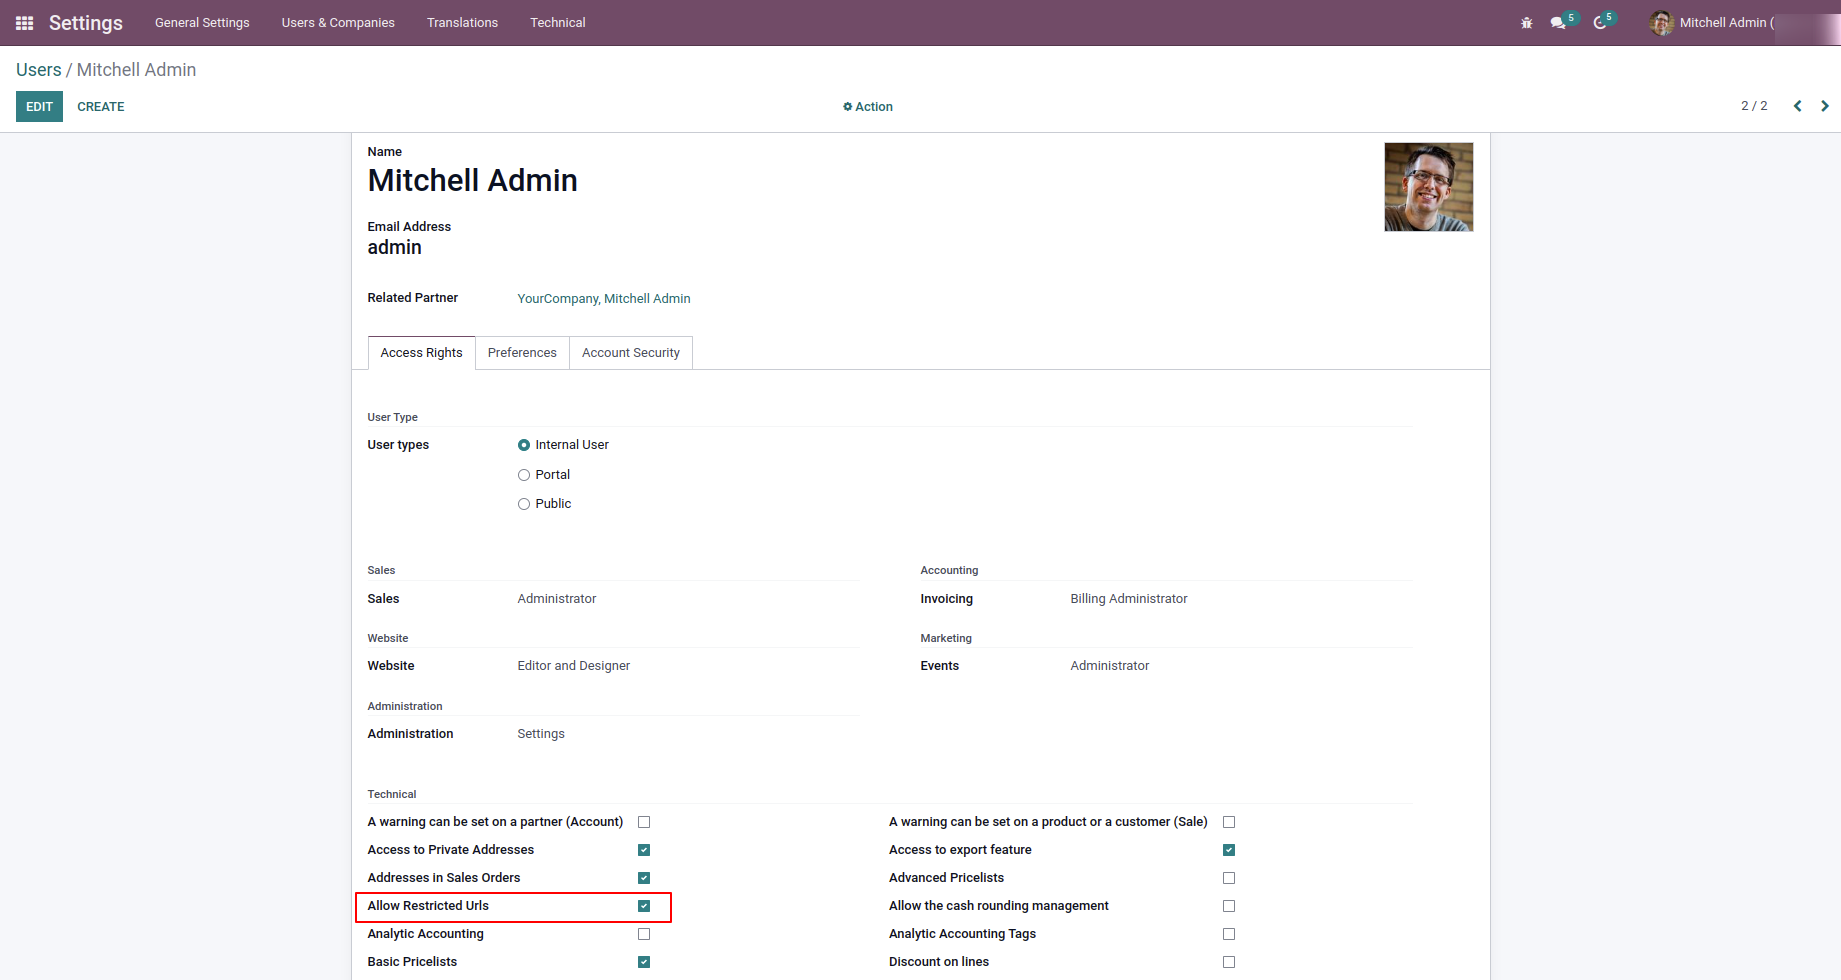
Task: Open the conversations chat icon
Action: 1558,23
